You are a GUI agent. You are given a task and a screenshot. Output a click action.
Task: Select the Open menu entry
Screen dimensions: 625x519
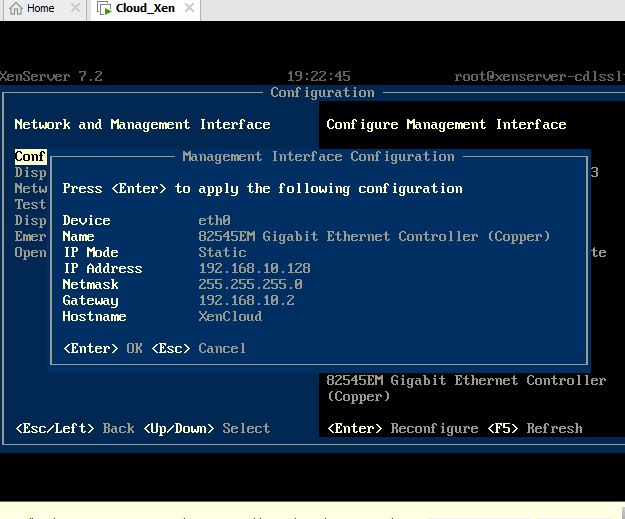point(30,253)
